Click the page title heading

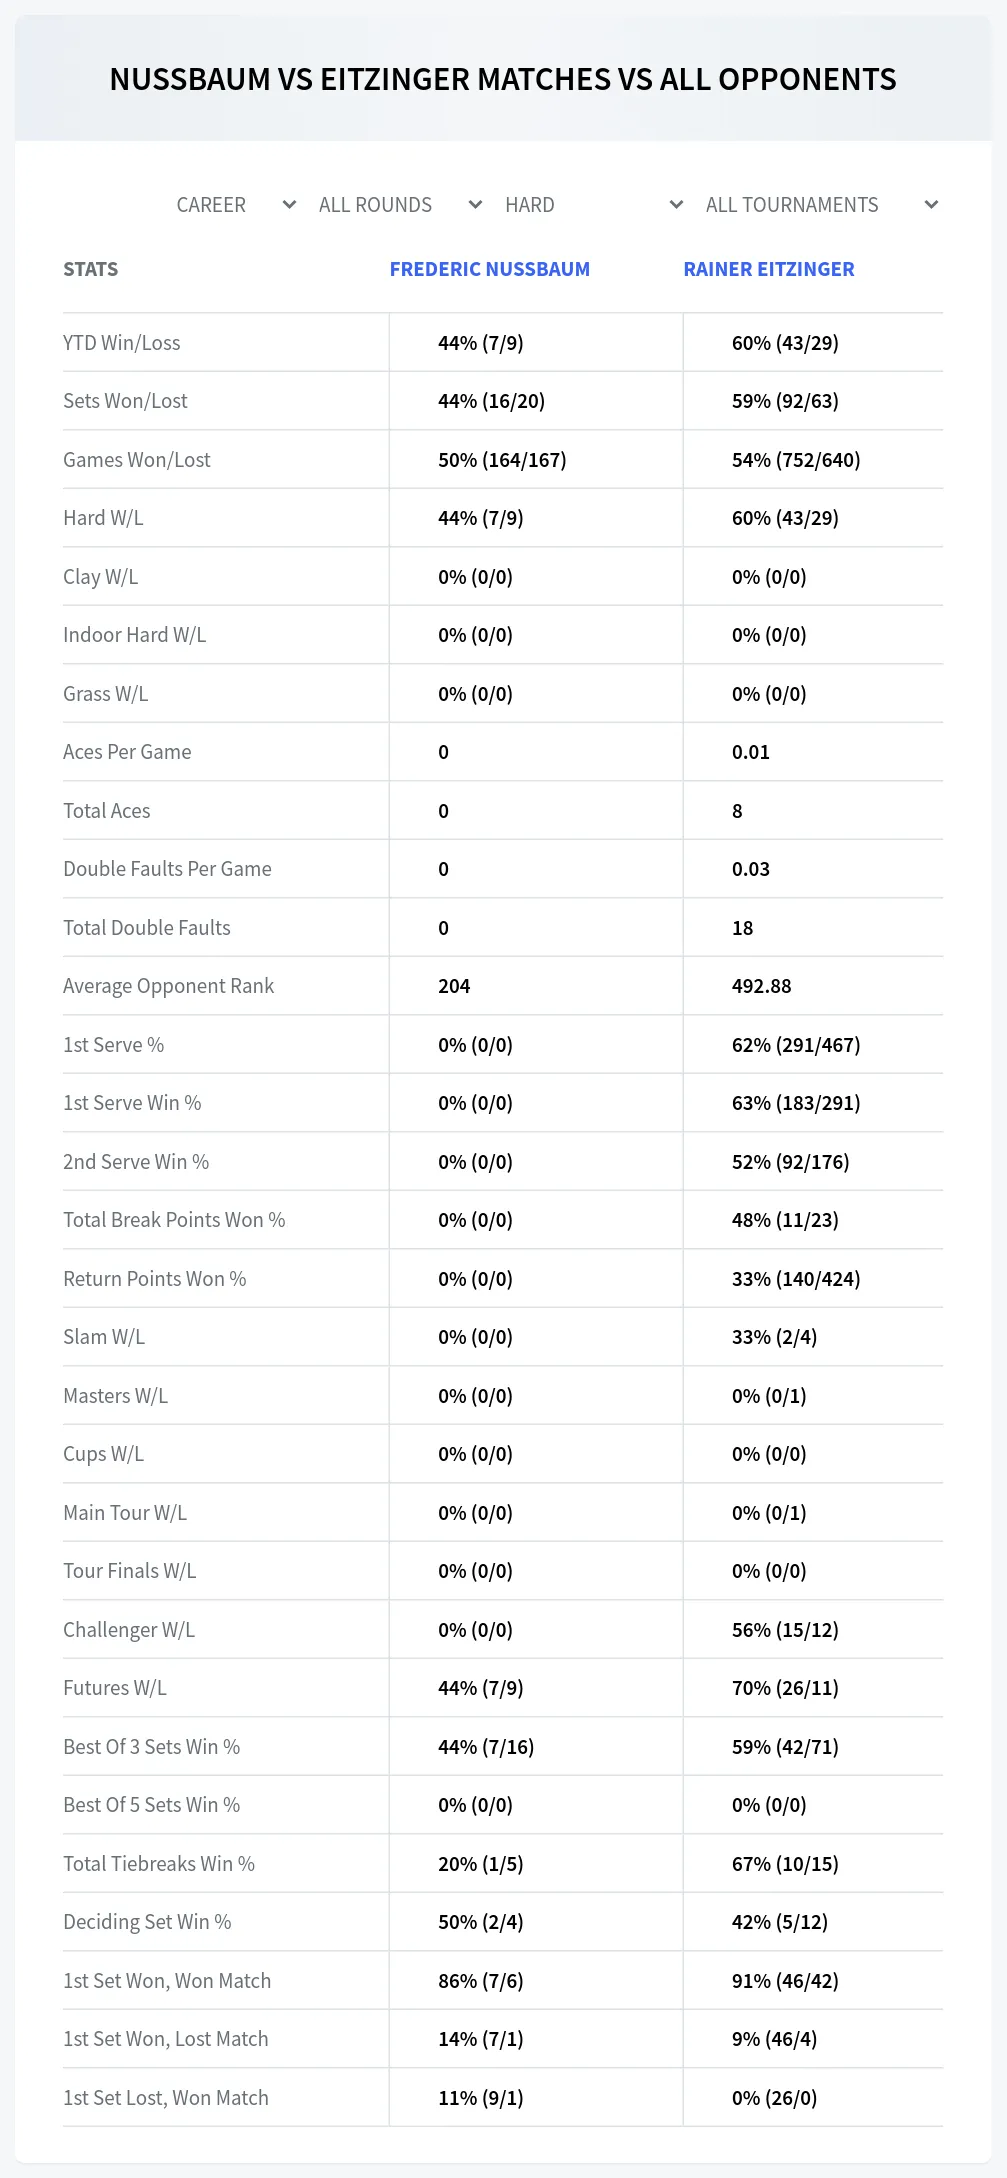coord(503,79)
